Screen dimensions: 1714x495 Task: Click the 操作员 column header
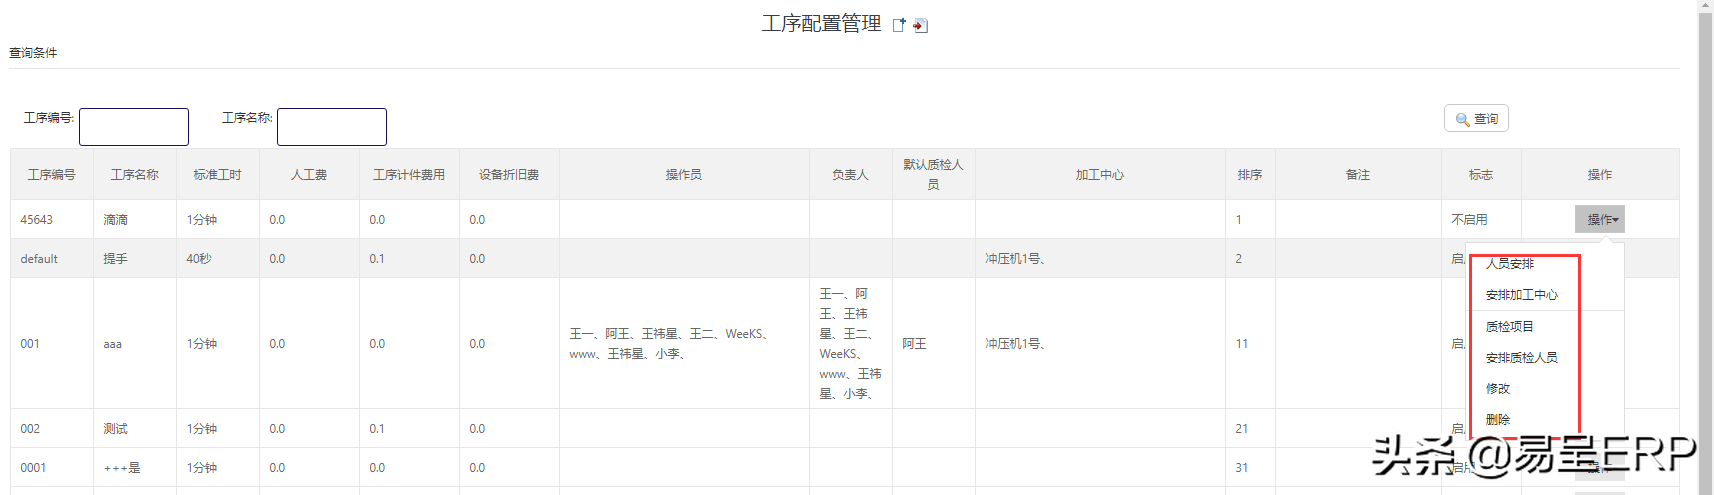[684, 175]
